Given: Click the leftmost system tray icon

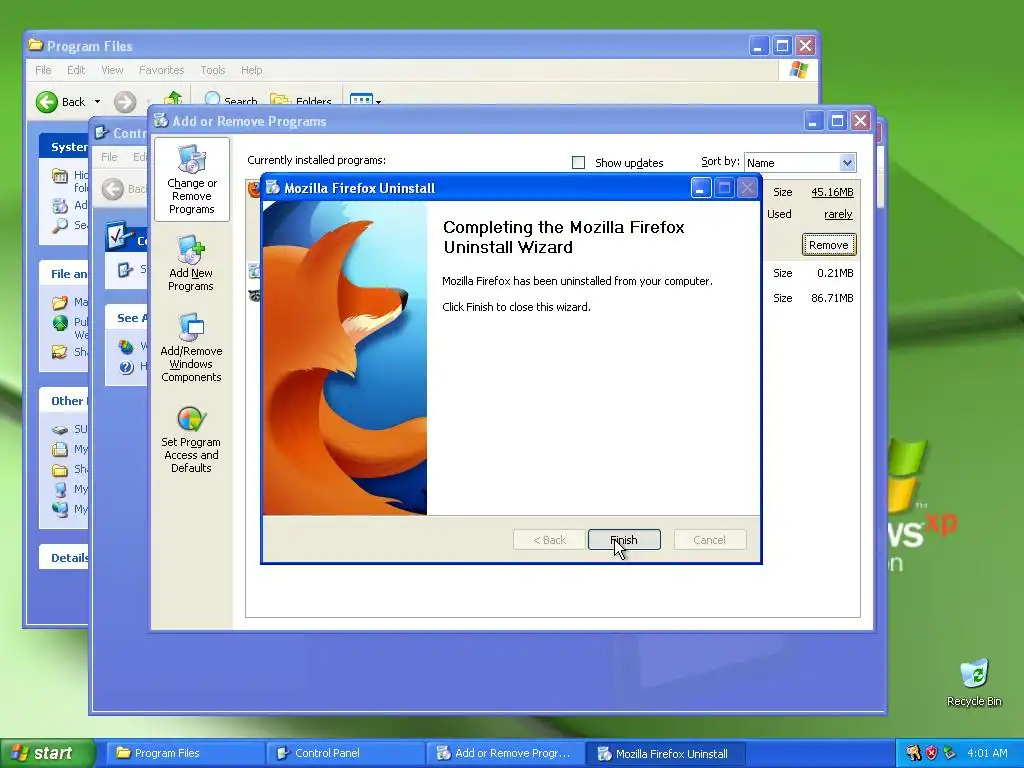Looking at the screenshot, I should coord(912,753).
